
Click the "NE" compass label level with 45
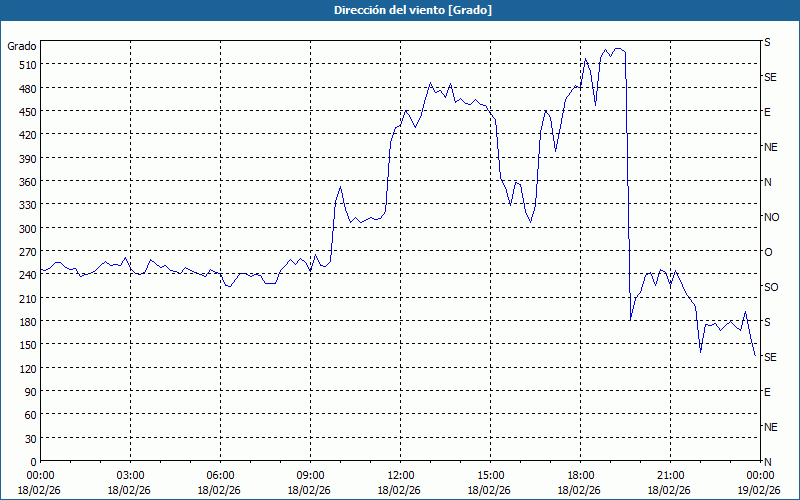tap(770, 427)
